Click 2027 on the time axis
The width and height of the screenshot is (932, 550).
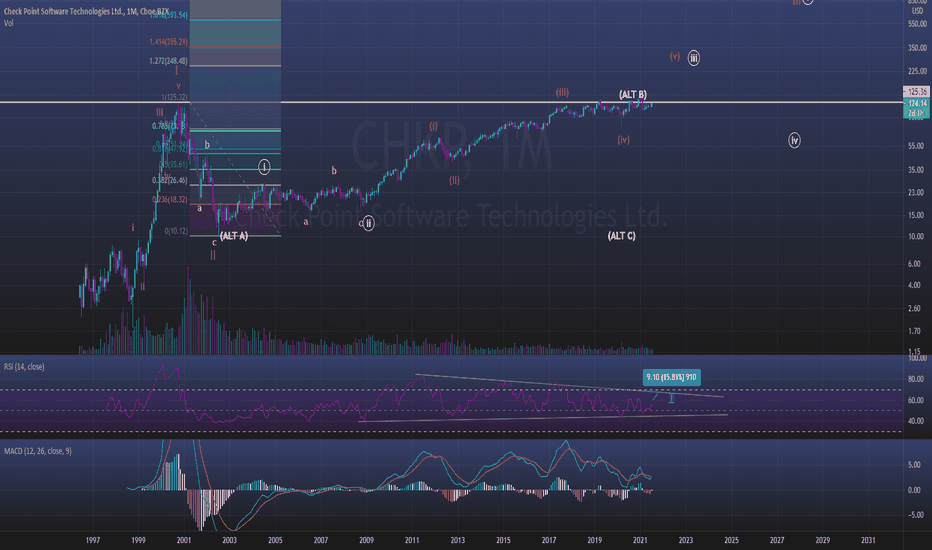[x=777, y=540]
